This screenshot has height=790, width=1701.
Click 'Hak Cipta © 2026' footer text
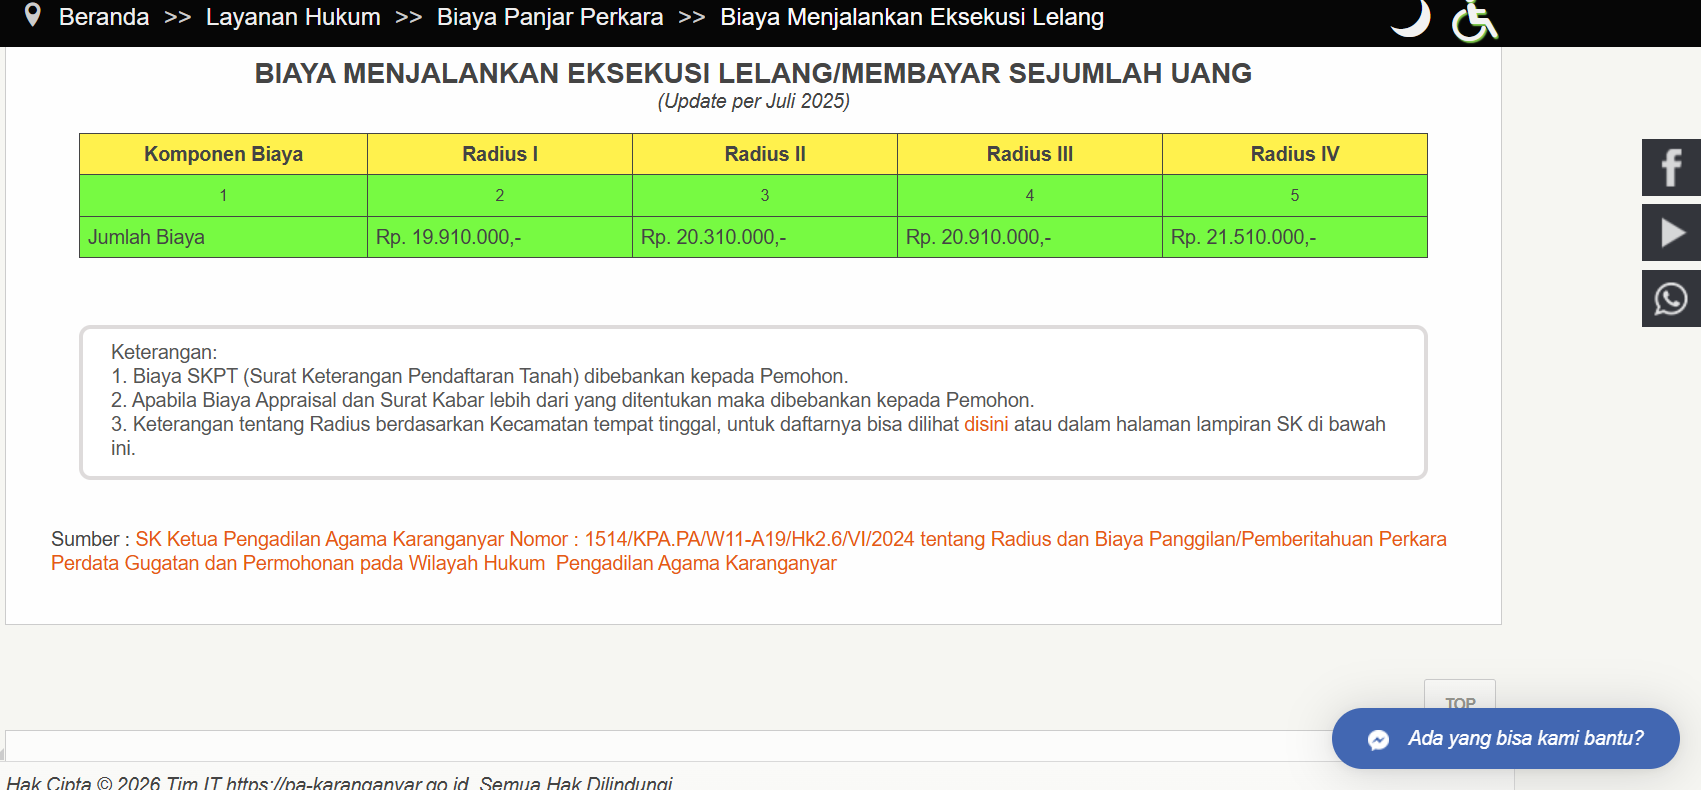coord(339,783)
